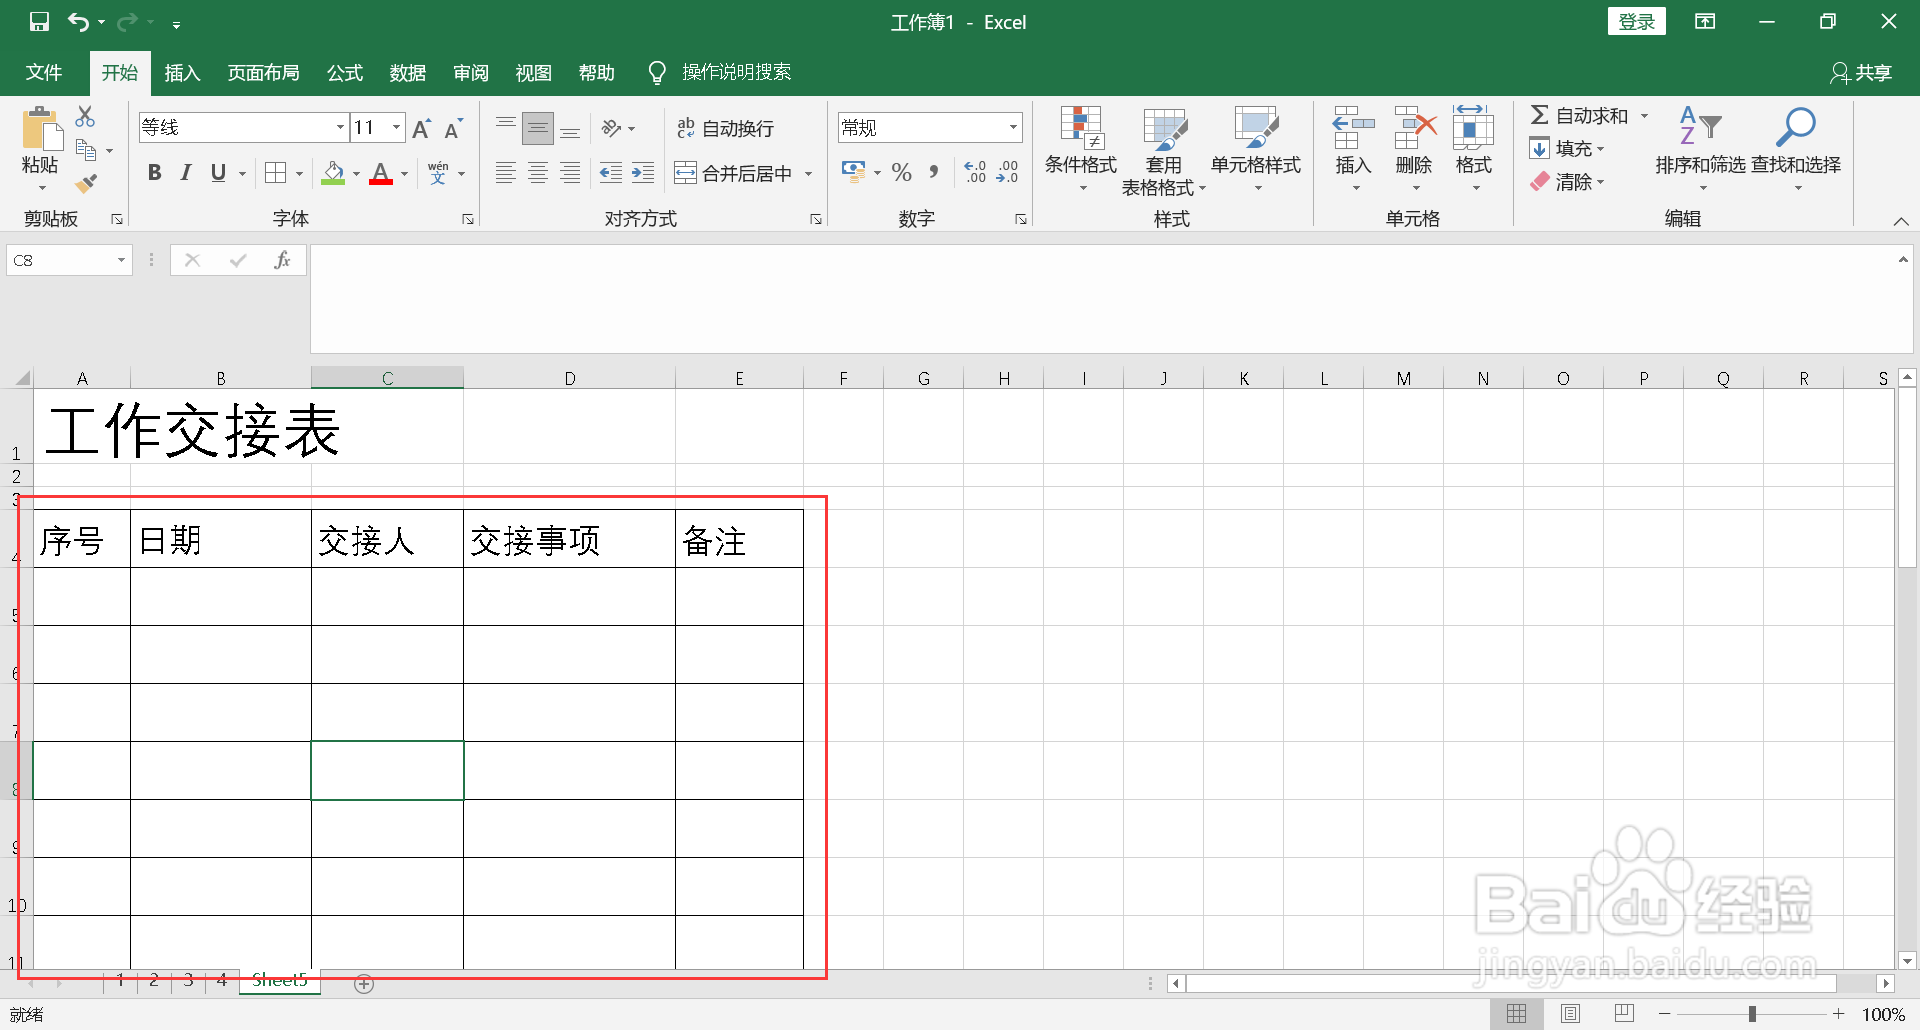Open the font size dropdown
Screen dimensions: 1920x1030
pos(394,127)
